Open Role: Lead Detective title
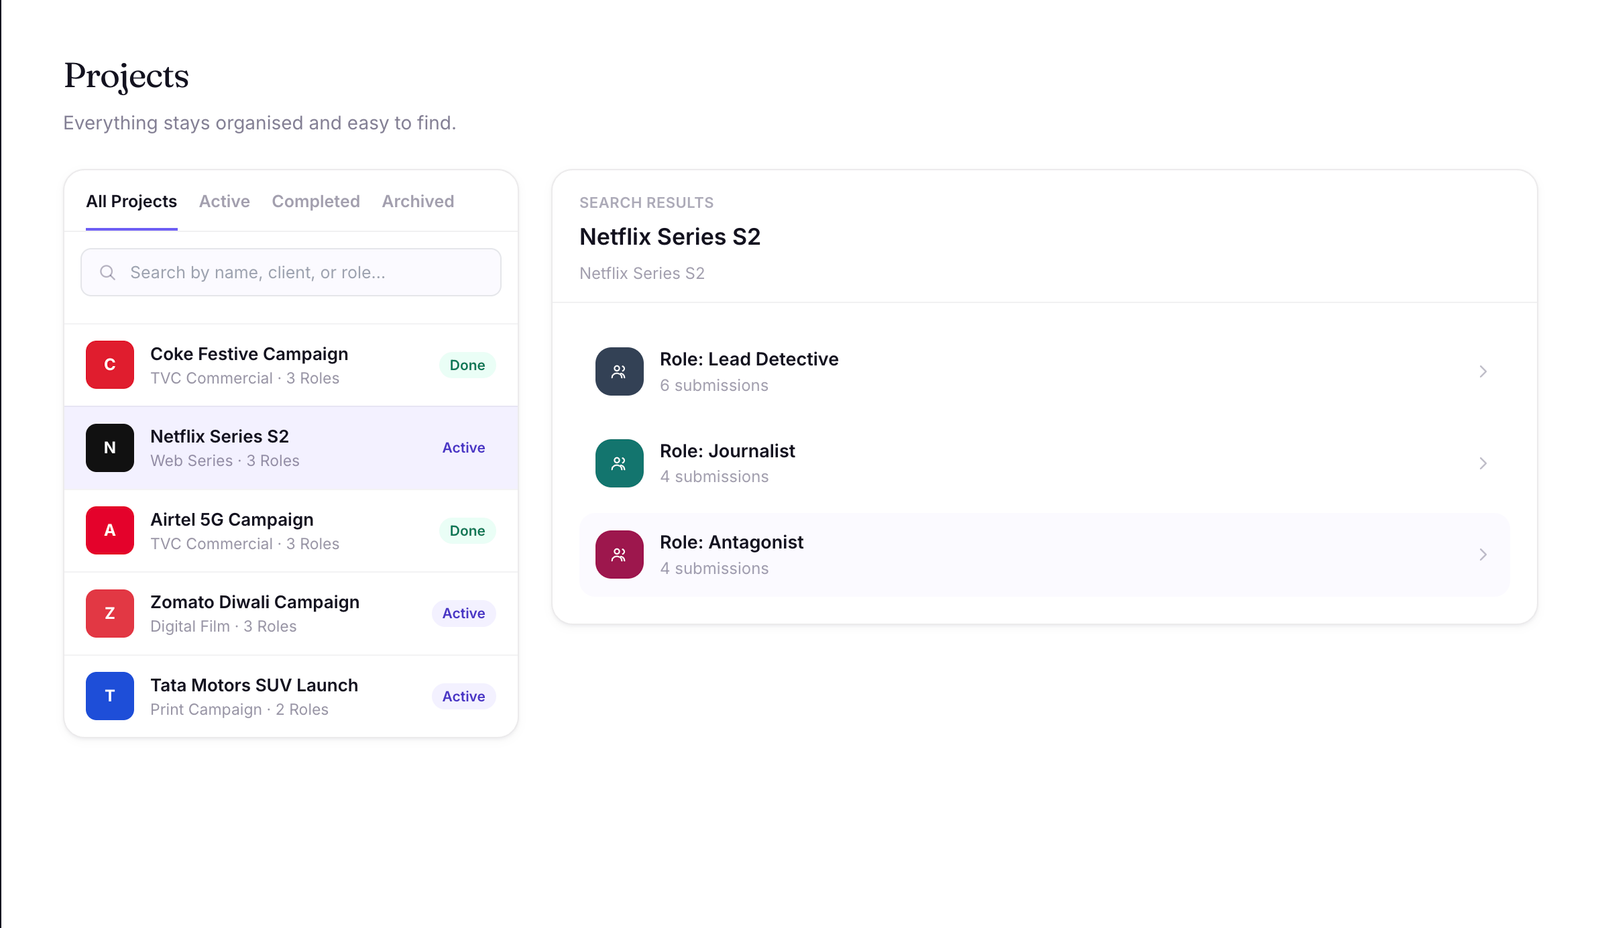 [x=749, y=359]
